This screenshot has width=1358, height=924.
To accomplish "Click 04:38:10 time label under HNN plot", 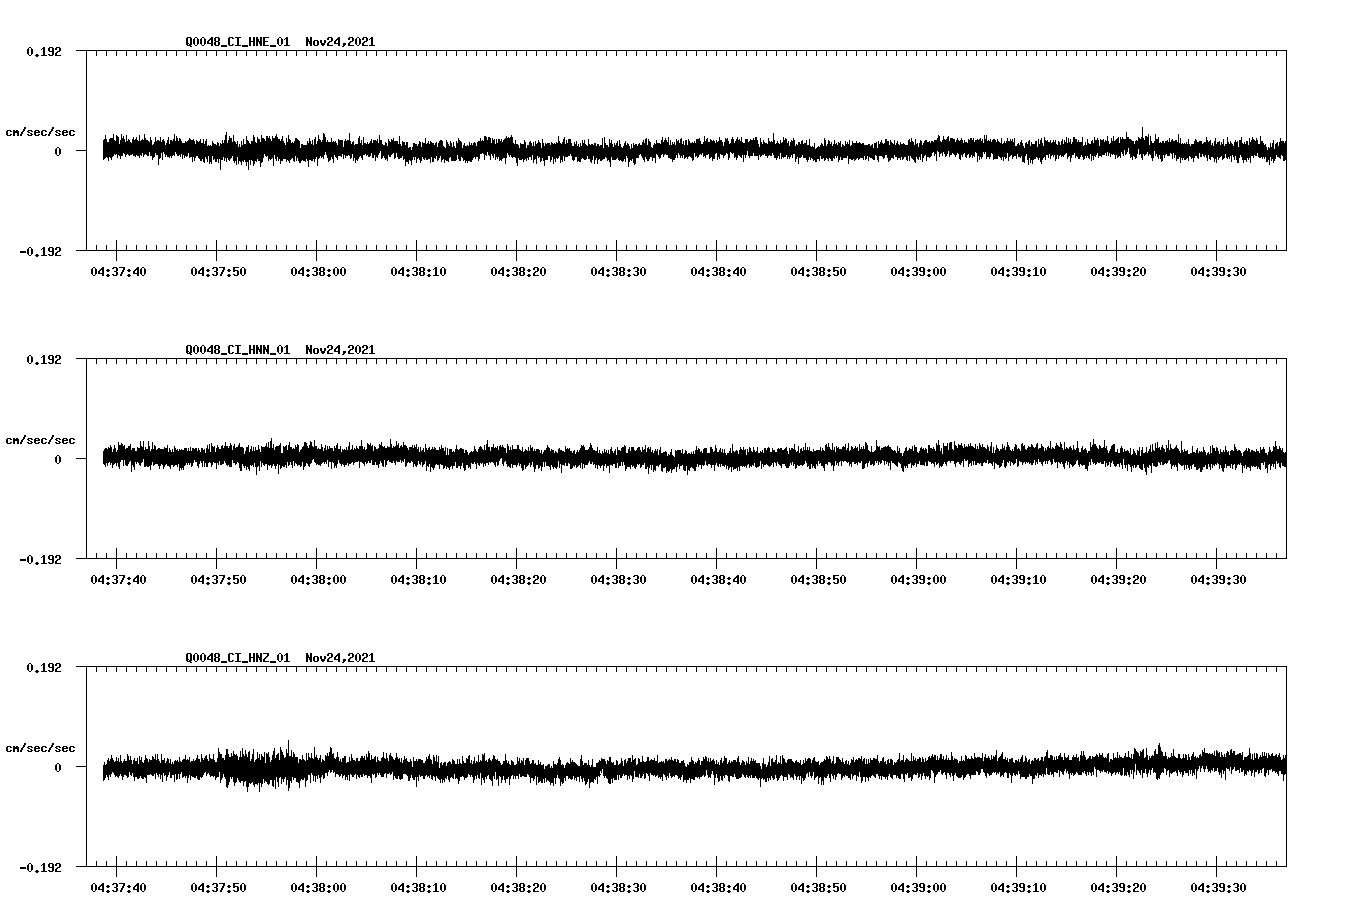I will [418, 579].
